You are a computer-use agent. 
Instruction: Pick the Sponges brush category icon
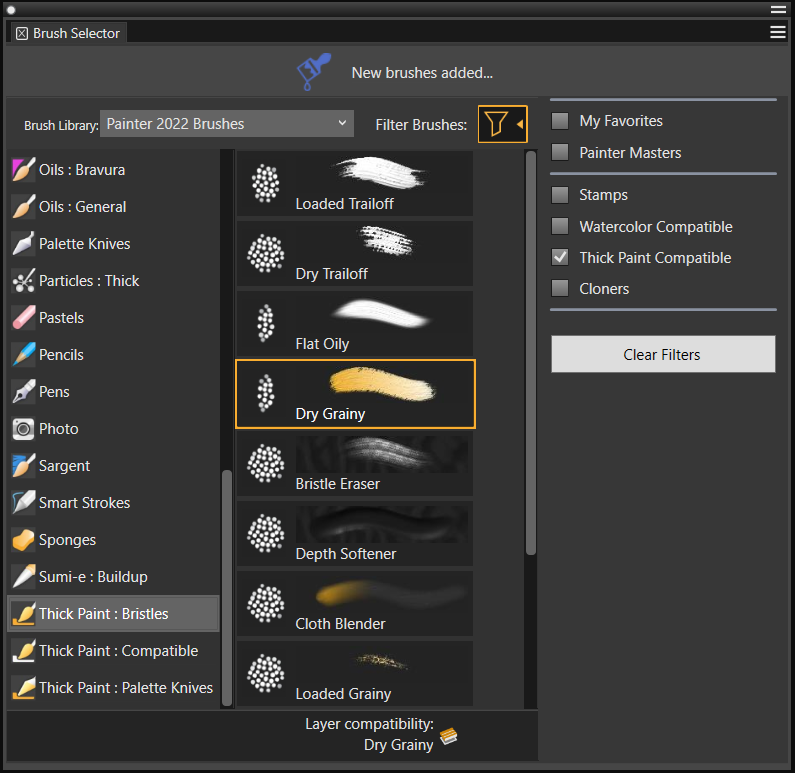[23, 540]
